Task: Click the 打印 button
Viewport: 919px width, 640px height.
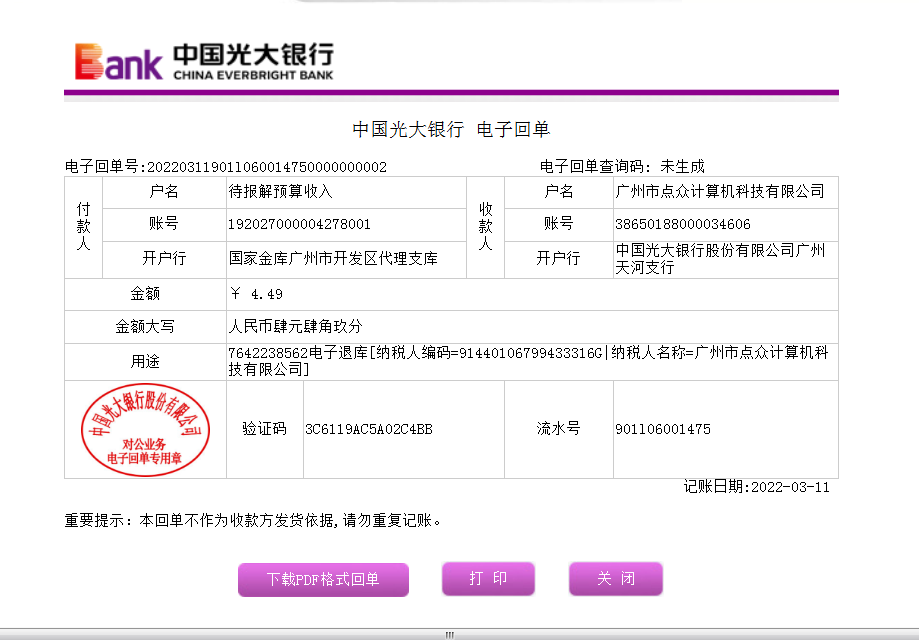Action: pyautogui.click(x=488, y=578)
